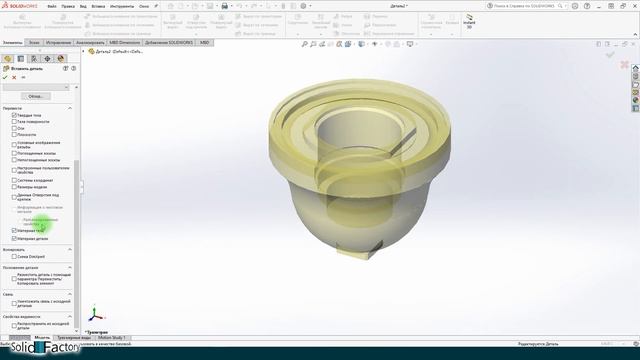Open the ConfigurationManager tab icon
The width and height of the screenshot is (640, 360).
click(x=34, y=59)
